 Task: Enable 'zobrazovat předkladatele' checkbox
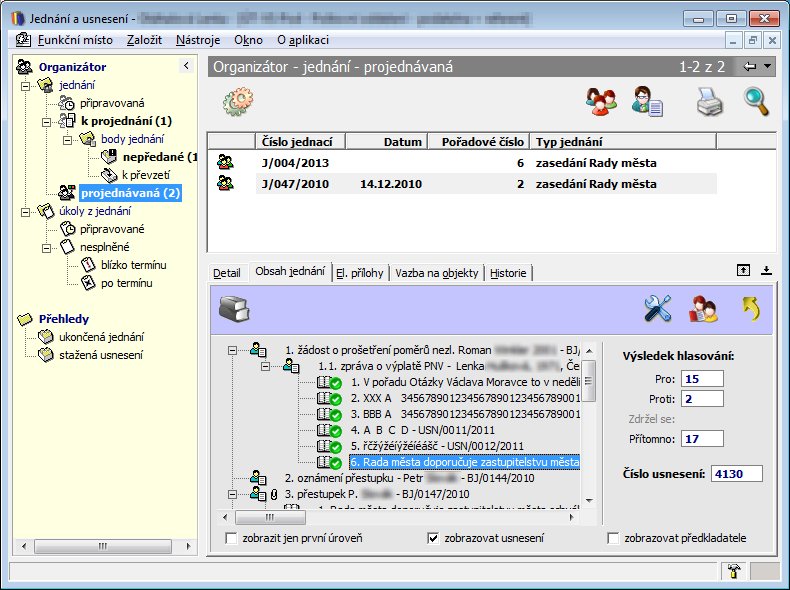613,538
